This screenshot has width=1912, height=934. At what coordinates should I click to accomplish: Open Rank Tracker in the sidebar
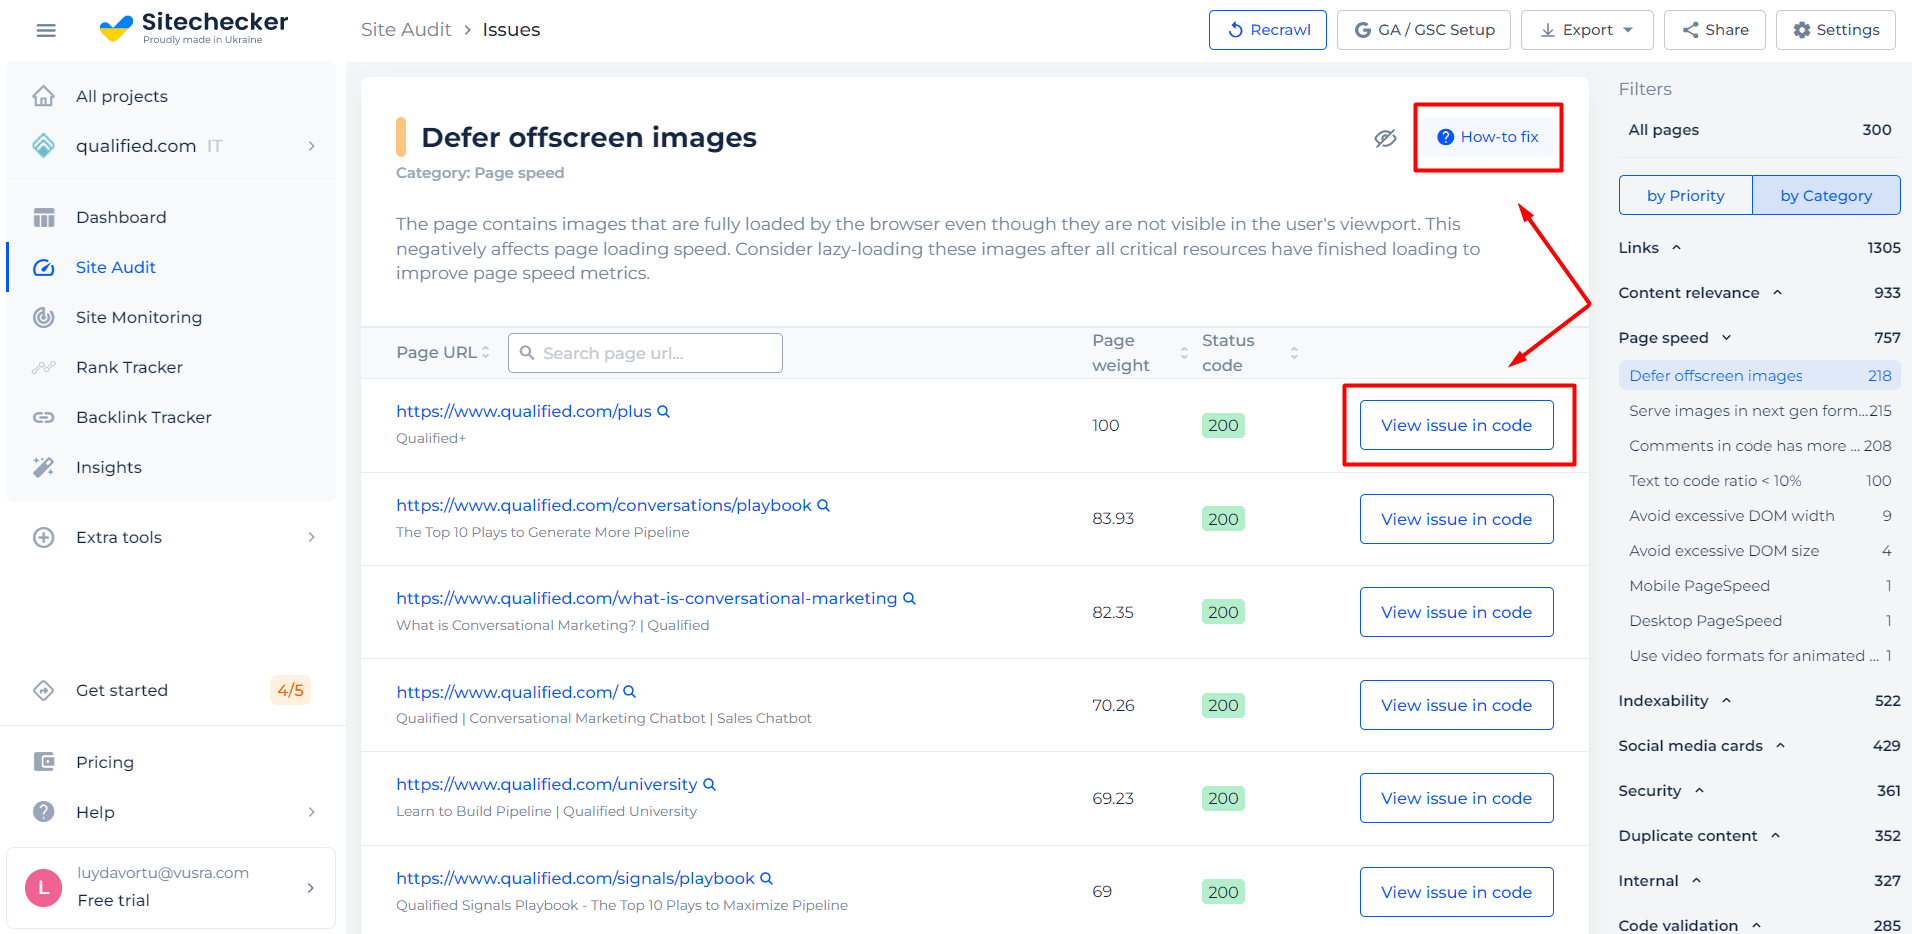pyautogui.click(x=129, y=367)
